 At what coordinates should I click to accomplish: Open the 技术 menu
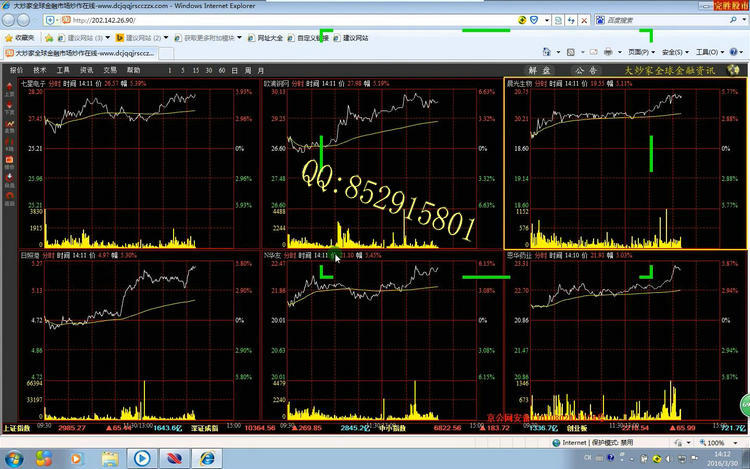[40, 71]
